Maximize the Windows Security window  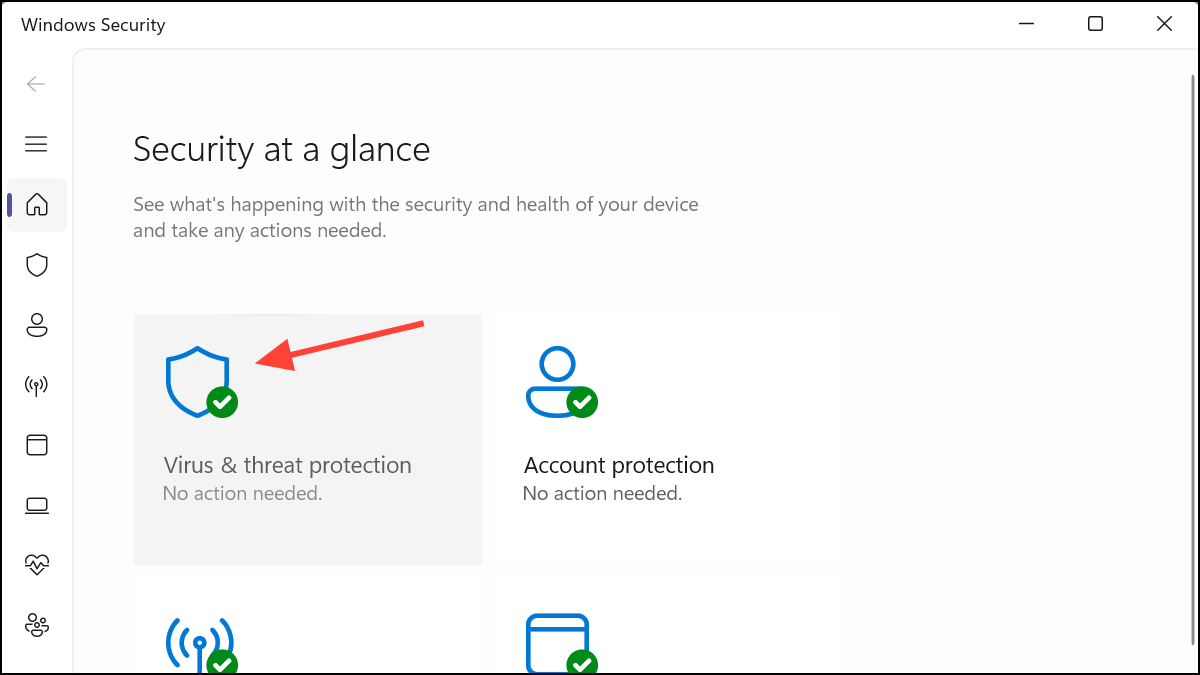(1095, 24)
